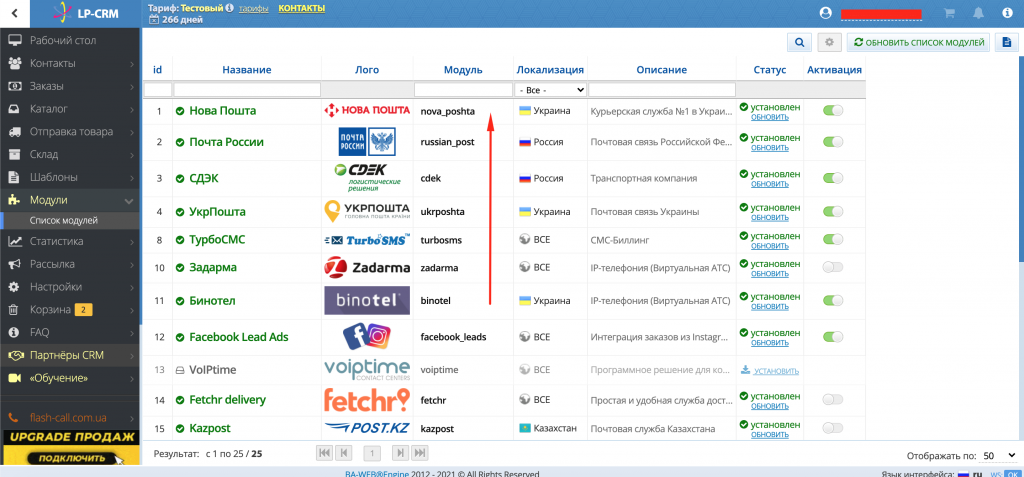Viewport: 1024px width, 477px height.
Task: Click ОБНОВИТЬ СПИСОК МОДУЛЕЙ button
Action: [919, 42]
